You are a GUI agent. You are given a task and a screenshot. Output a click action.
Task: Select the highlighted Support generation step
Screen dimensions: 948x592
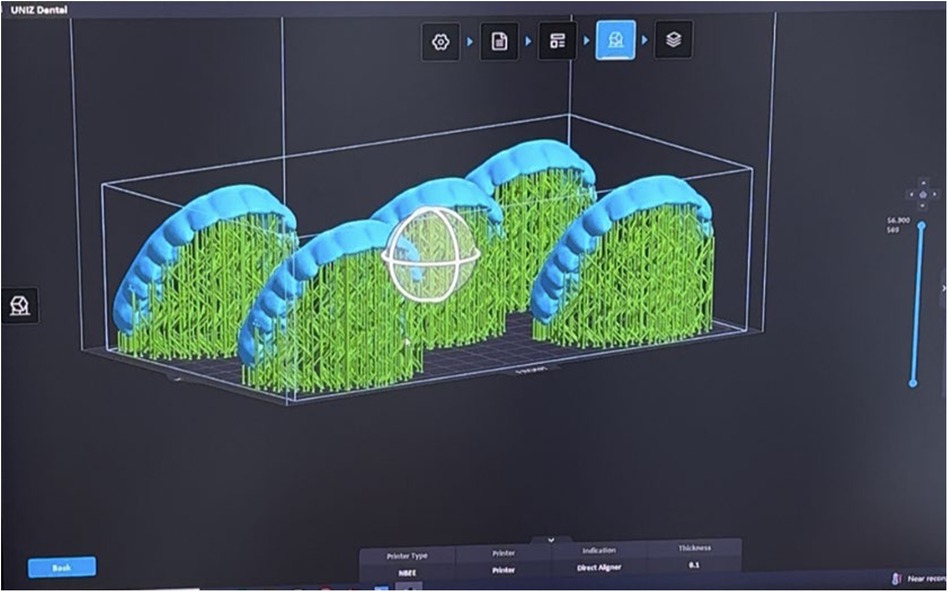tap(616, 43)
